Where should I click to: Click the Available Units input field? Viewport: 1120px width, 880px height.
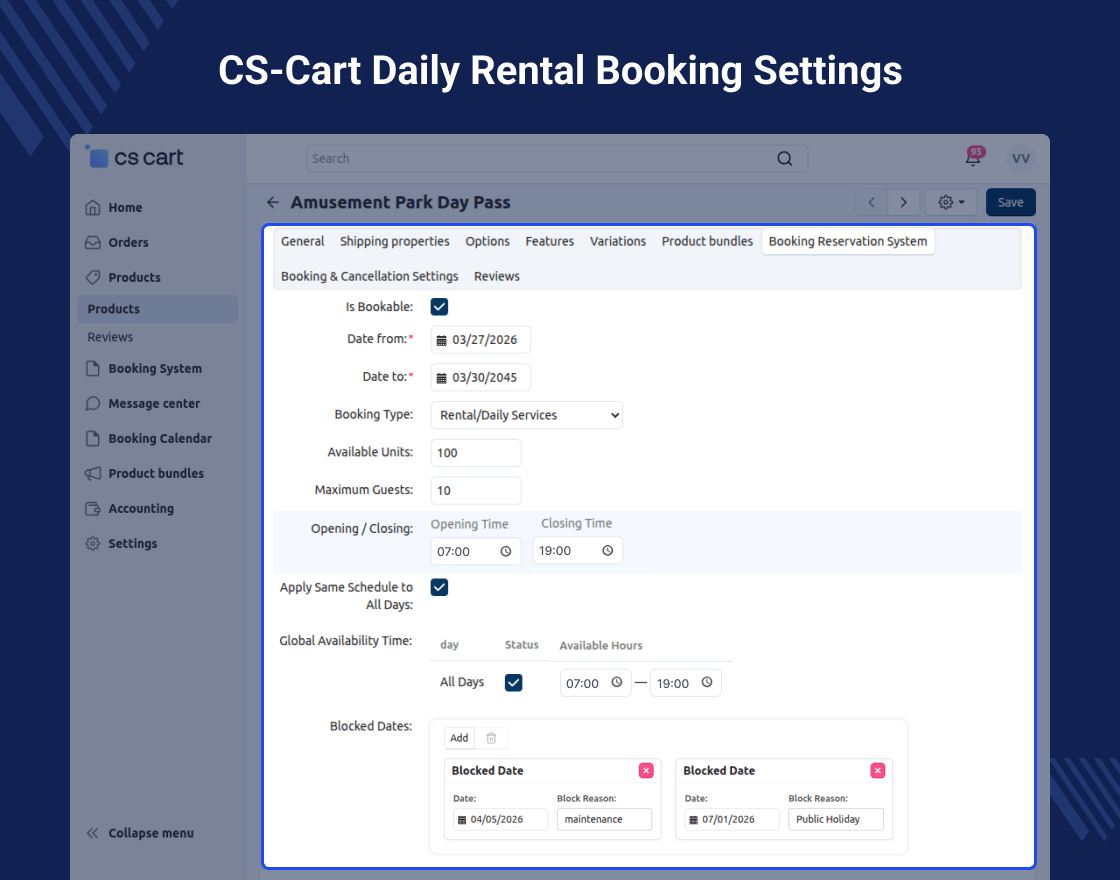pyautogui.click(x=475, y=453)
